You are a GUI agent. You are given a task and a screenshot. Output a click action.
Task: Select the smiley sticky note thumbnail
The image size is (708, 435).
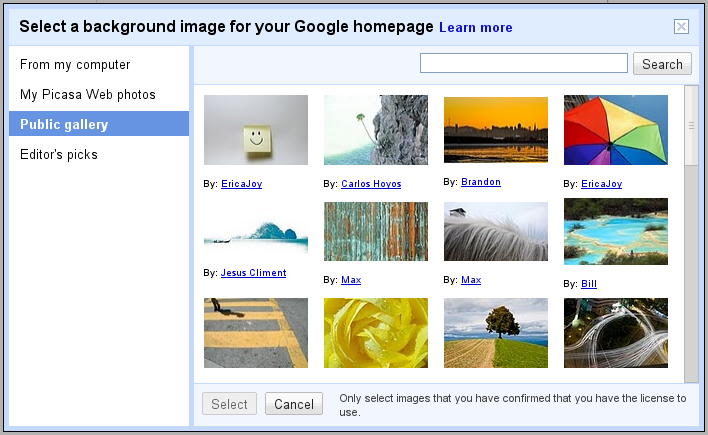tap(256, 130)
